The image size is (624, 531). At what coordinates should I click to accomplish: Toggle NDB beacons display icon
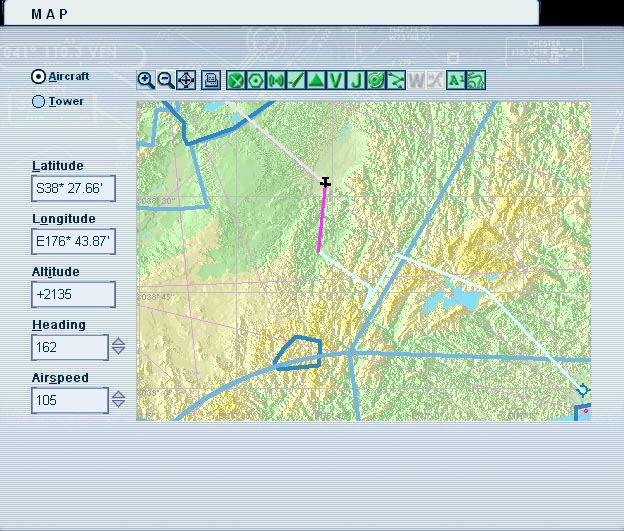pyautogui.click(x=276, y=81)
